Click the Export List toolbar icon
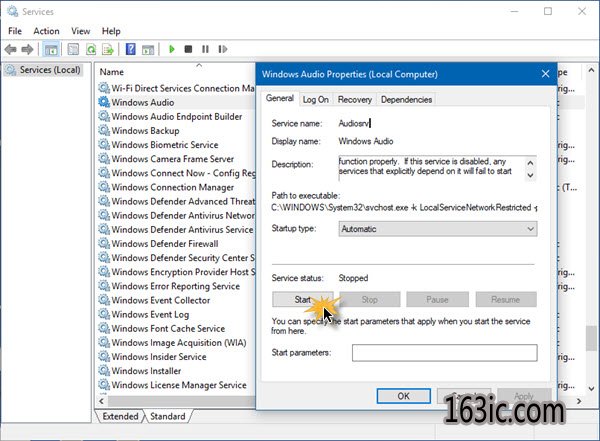The height and width of the screenshot is (441, 600). point(108,49)
